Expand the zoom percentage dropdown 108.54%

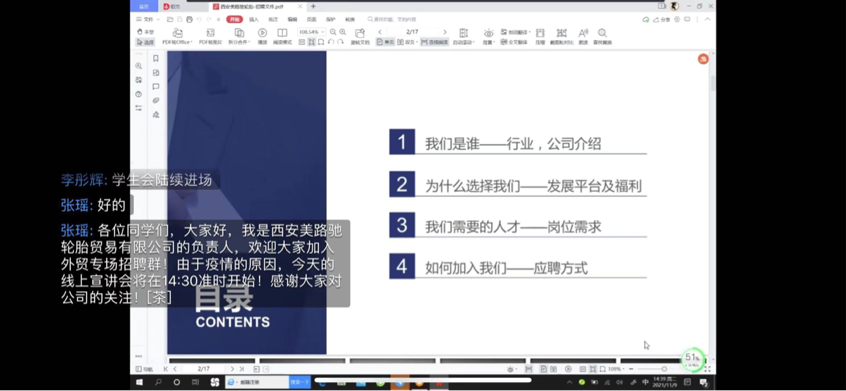pos(312,32)
